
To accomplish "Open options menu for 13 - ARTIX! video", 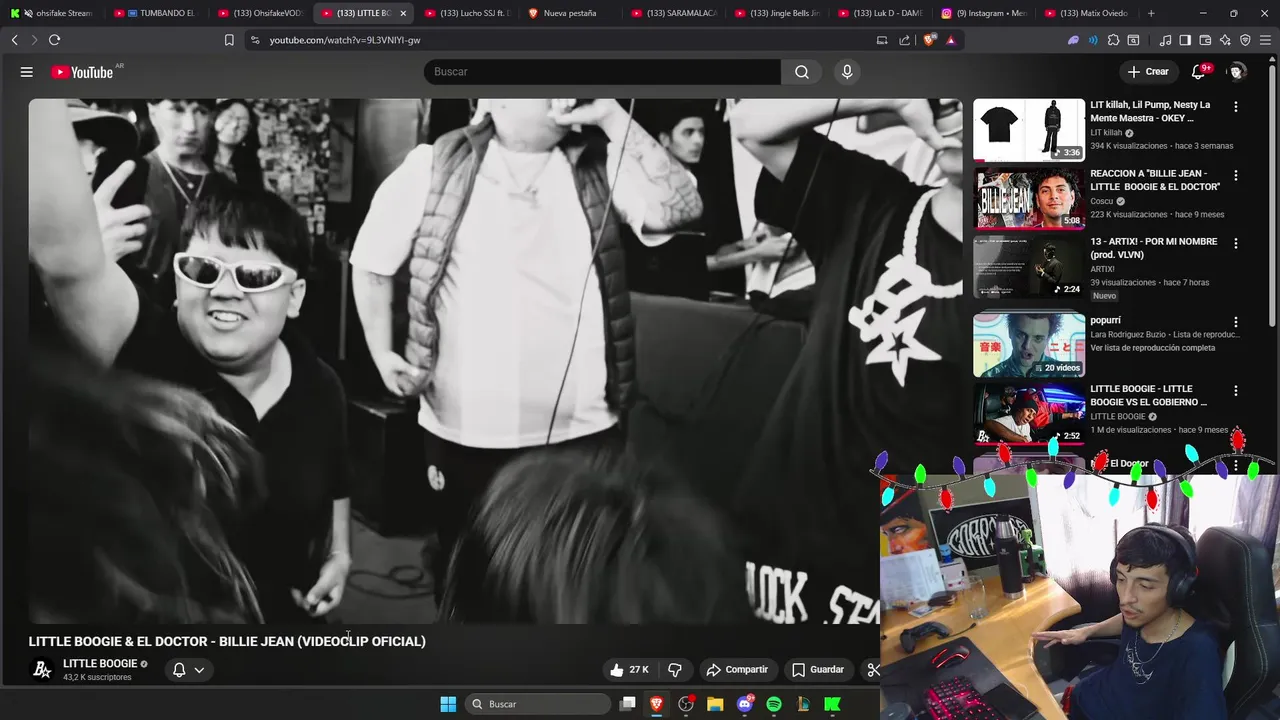I will coord(1236,243).
